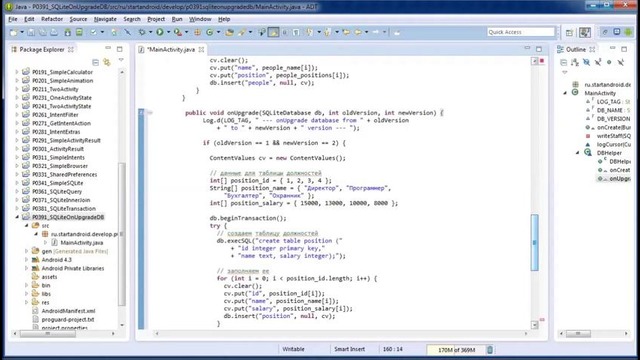This screenshot has width=640, height=360.
Task: Click the New file toolbar icon
Action: coord(13,32)
